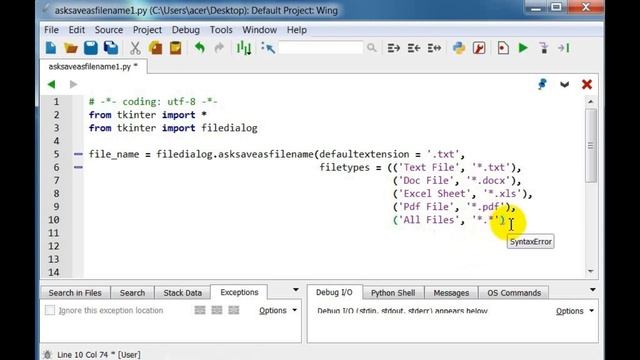The image size is (640, 360).
Task: Open the Debug menu
Action: pyautogui.click(x=186, y=30)
